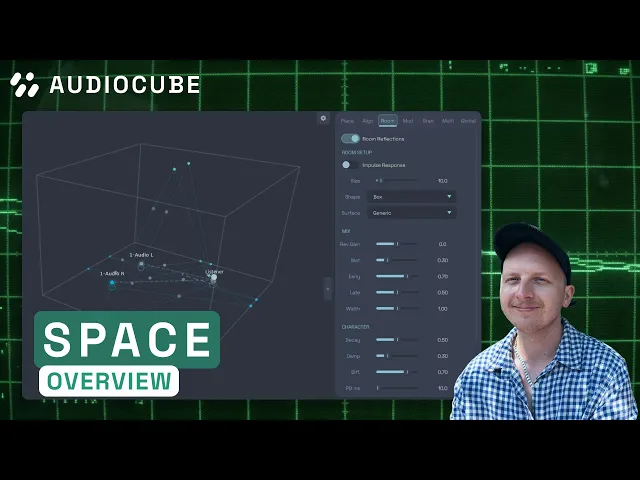Click the CHARACTER section heading
Viewport: 640px width, 480px height.
pyautogui.click(x=356, y=327)
